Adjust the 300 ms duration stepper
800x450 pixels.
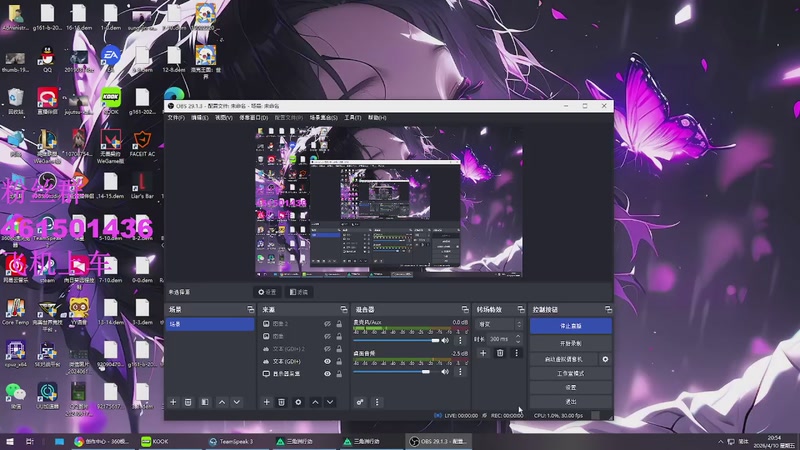pos(518,339)
